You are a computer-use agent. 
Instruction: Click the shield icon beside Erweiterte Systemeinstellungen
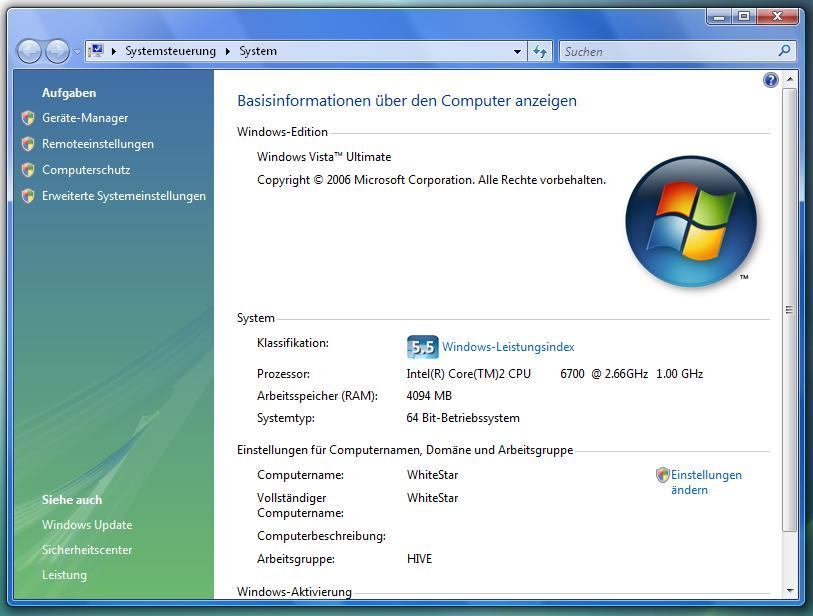pos(29,196)
